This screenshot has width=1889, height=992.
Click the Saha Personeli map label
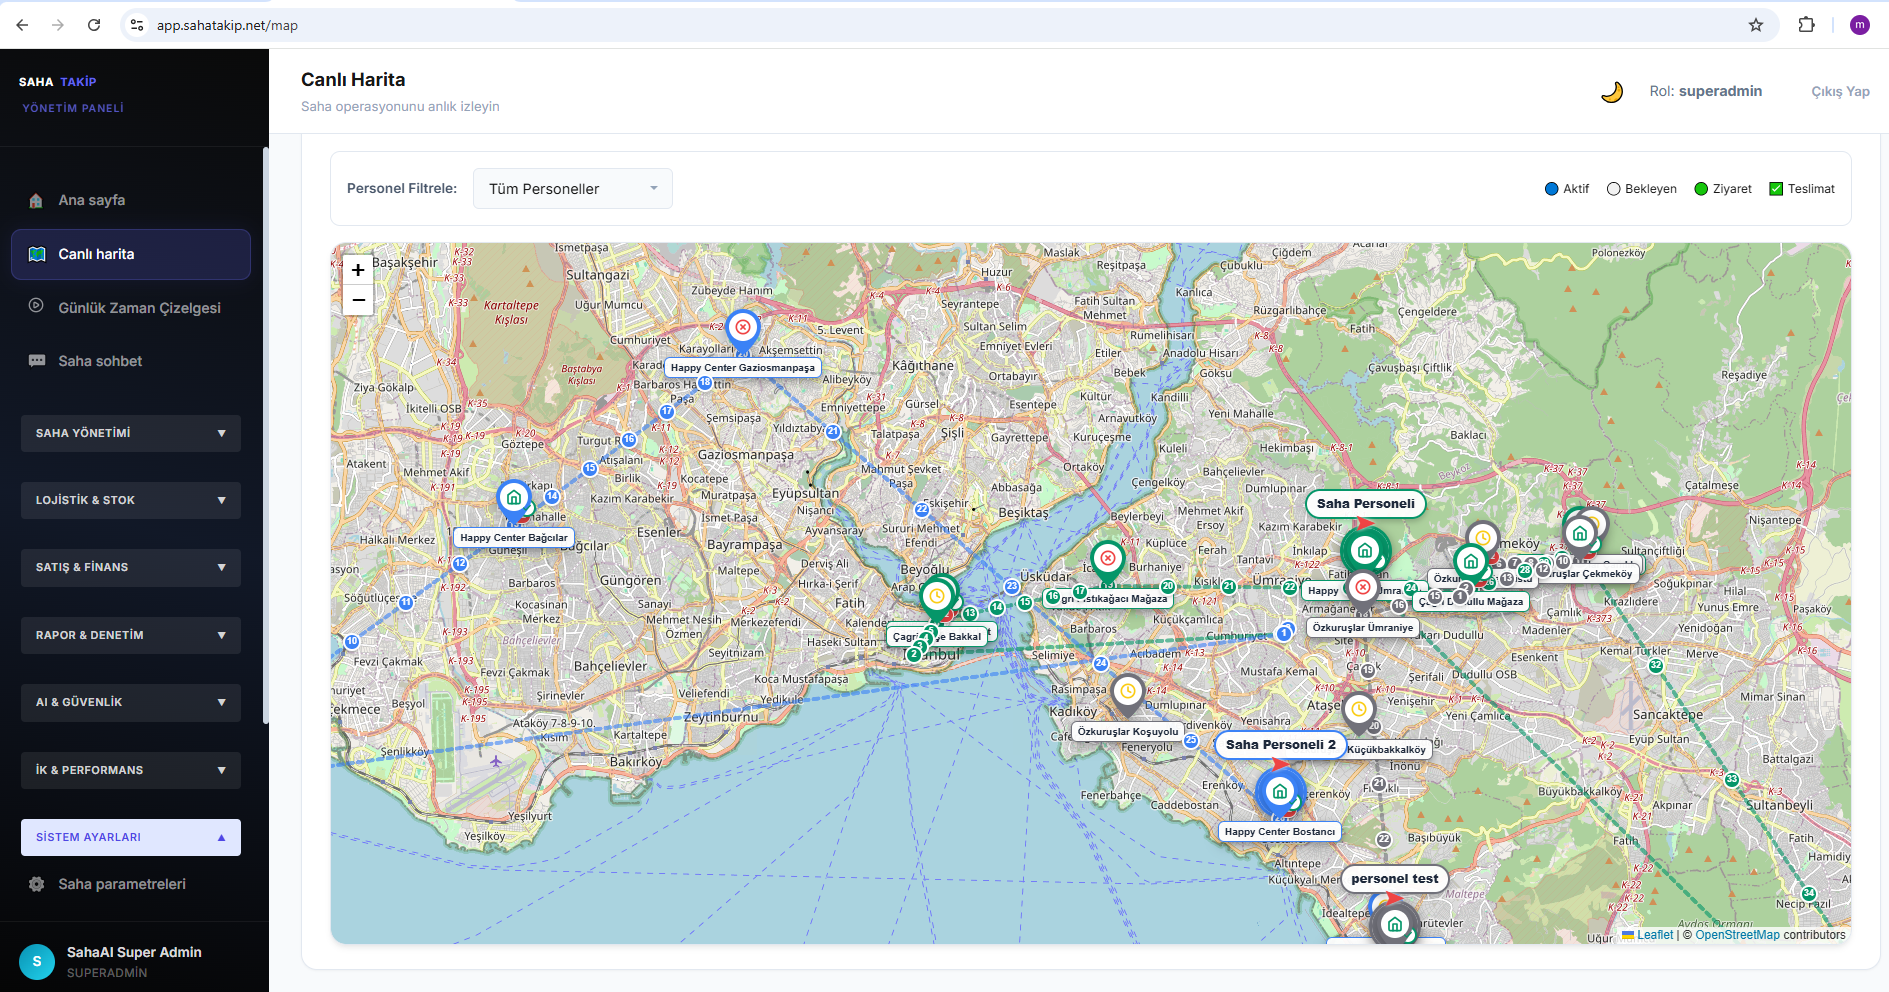point(1365,503)
